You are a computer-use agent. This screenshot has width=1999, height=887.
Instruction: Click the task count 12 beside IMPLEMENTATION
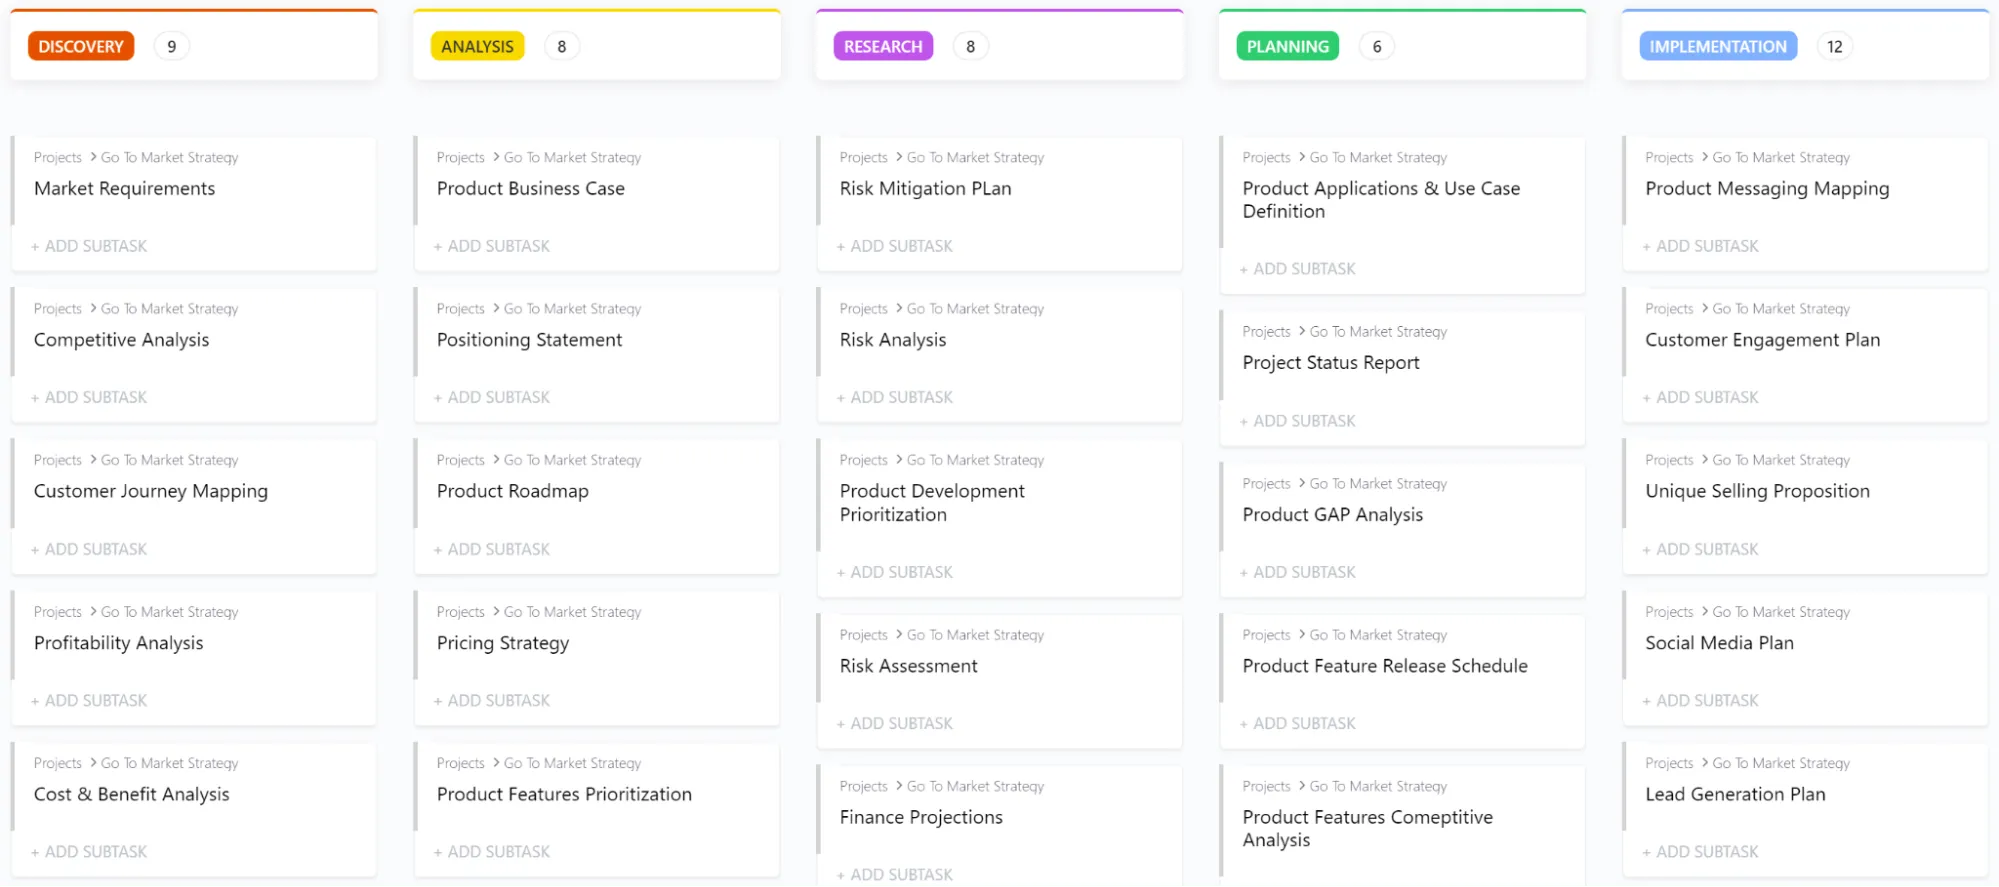[x=1835, y=46]
